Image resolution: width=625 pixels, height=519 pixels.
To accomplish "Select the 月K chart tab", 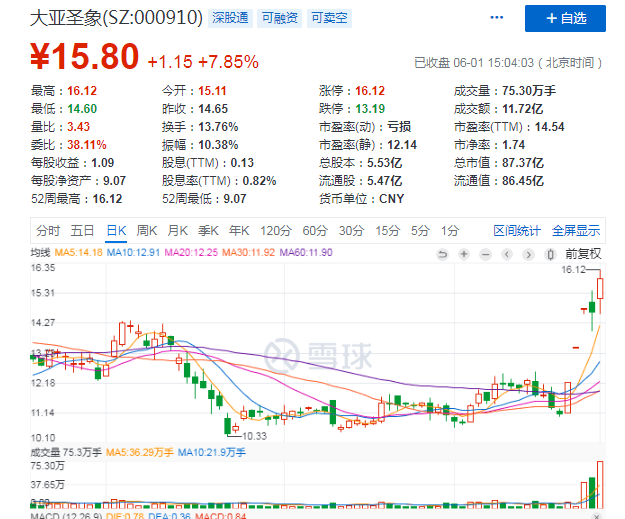I will (177, 230).
